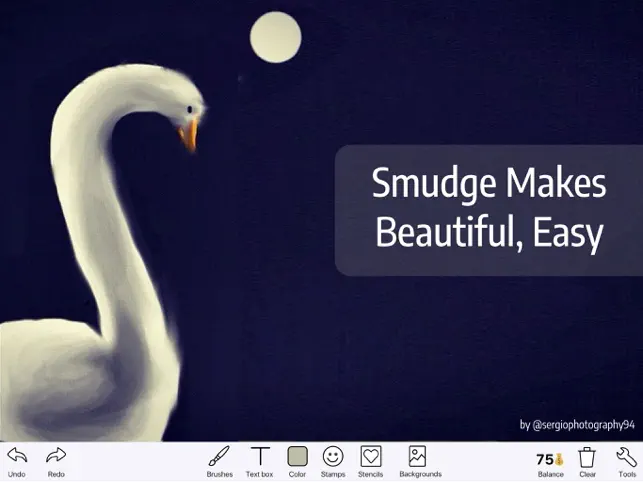Click the Redo arrow icon
Screen dimensions: 643x482
(56, 455)
